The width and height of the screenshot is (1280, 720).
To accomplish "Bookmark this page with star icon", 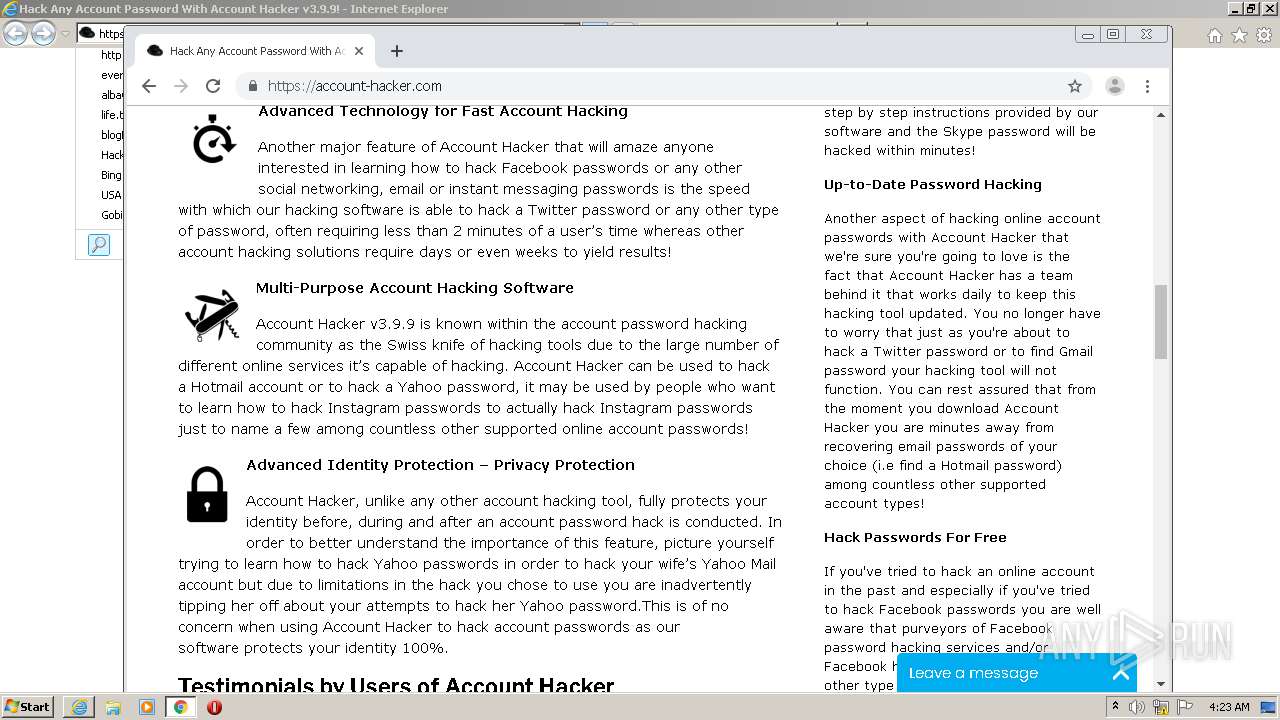I will 1075,86.
